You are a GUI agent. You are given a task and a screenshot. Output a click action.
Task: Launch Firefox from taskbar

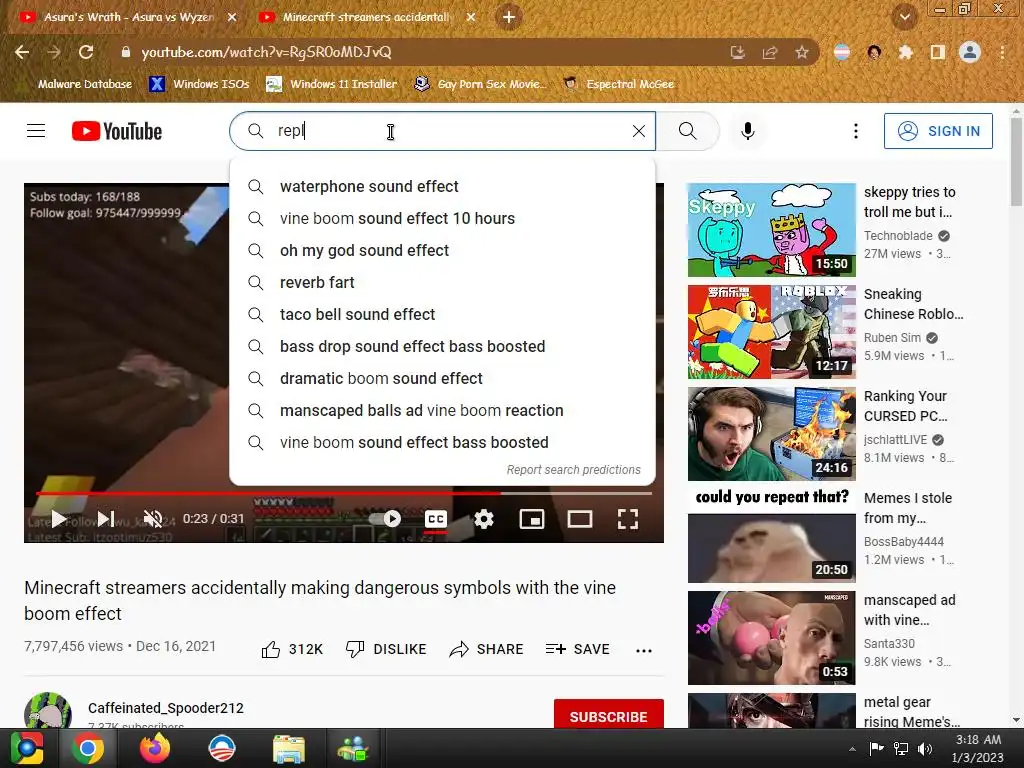[x=155, y=748]
